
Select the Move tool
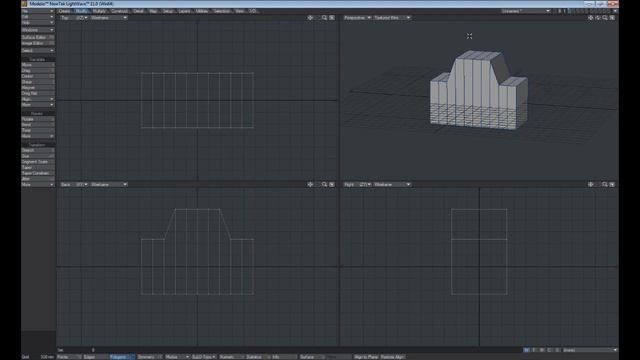click(38, 65)
